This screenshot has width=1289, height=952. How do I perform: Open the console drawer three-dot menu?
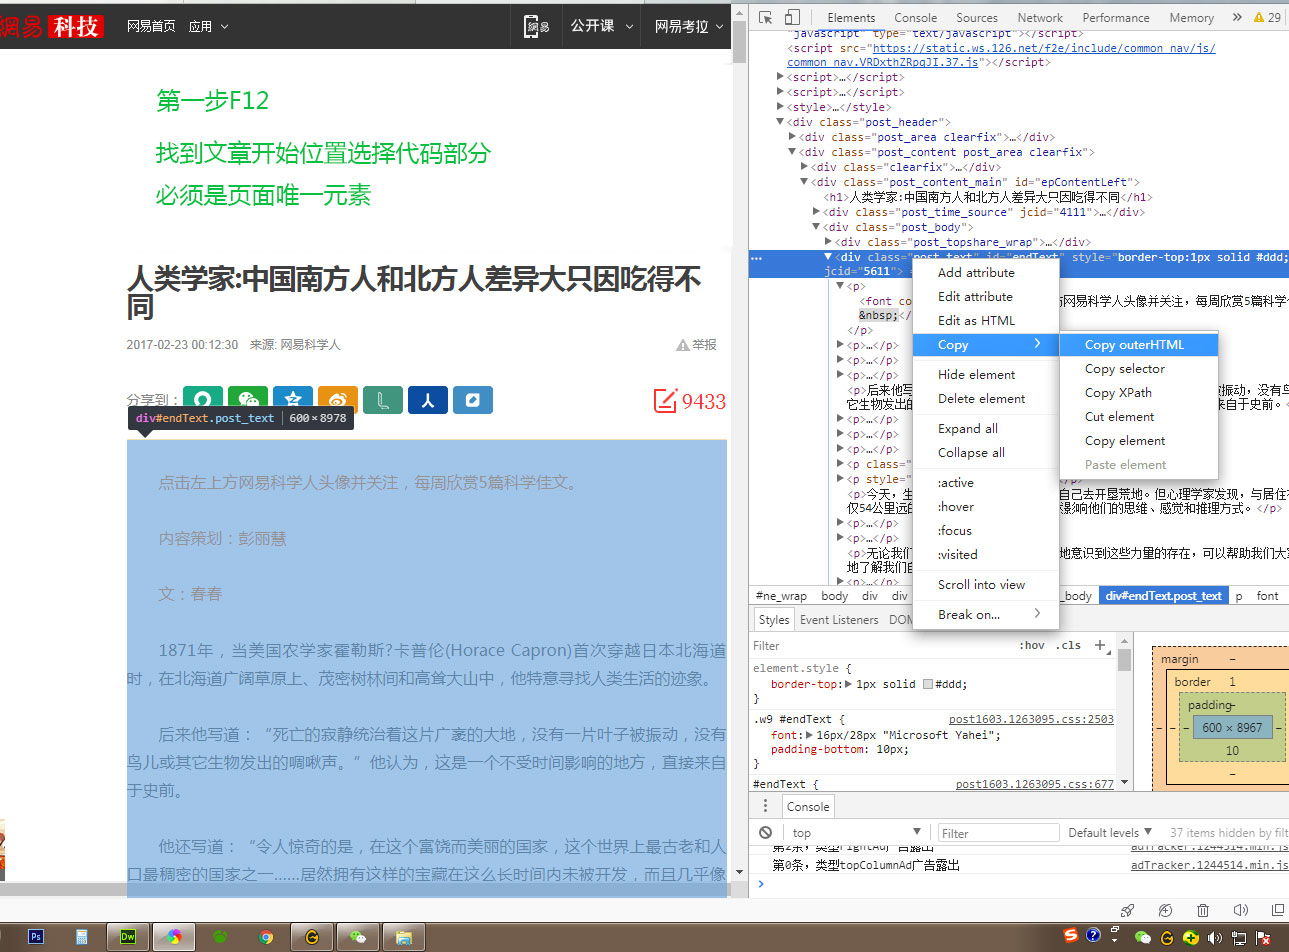(x=765, y=806)
